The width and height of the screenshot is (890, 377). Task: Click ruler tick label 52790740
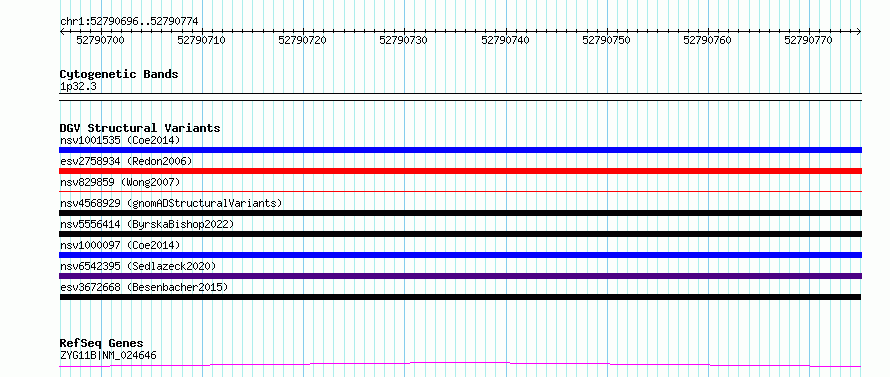pyautogui.click(x=505, y=40)
